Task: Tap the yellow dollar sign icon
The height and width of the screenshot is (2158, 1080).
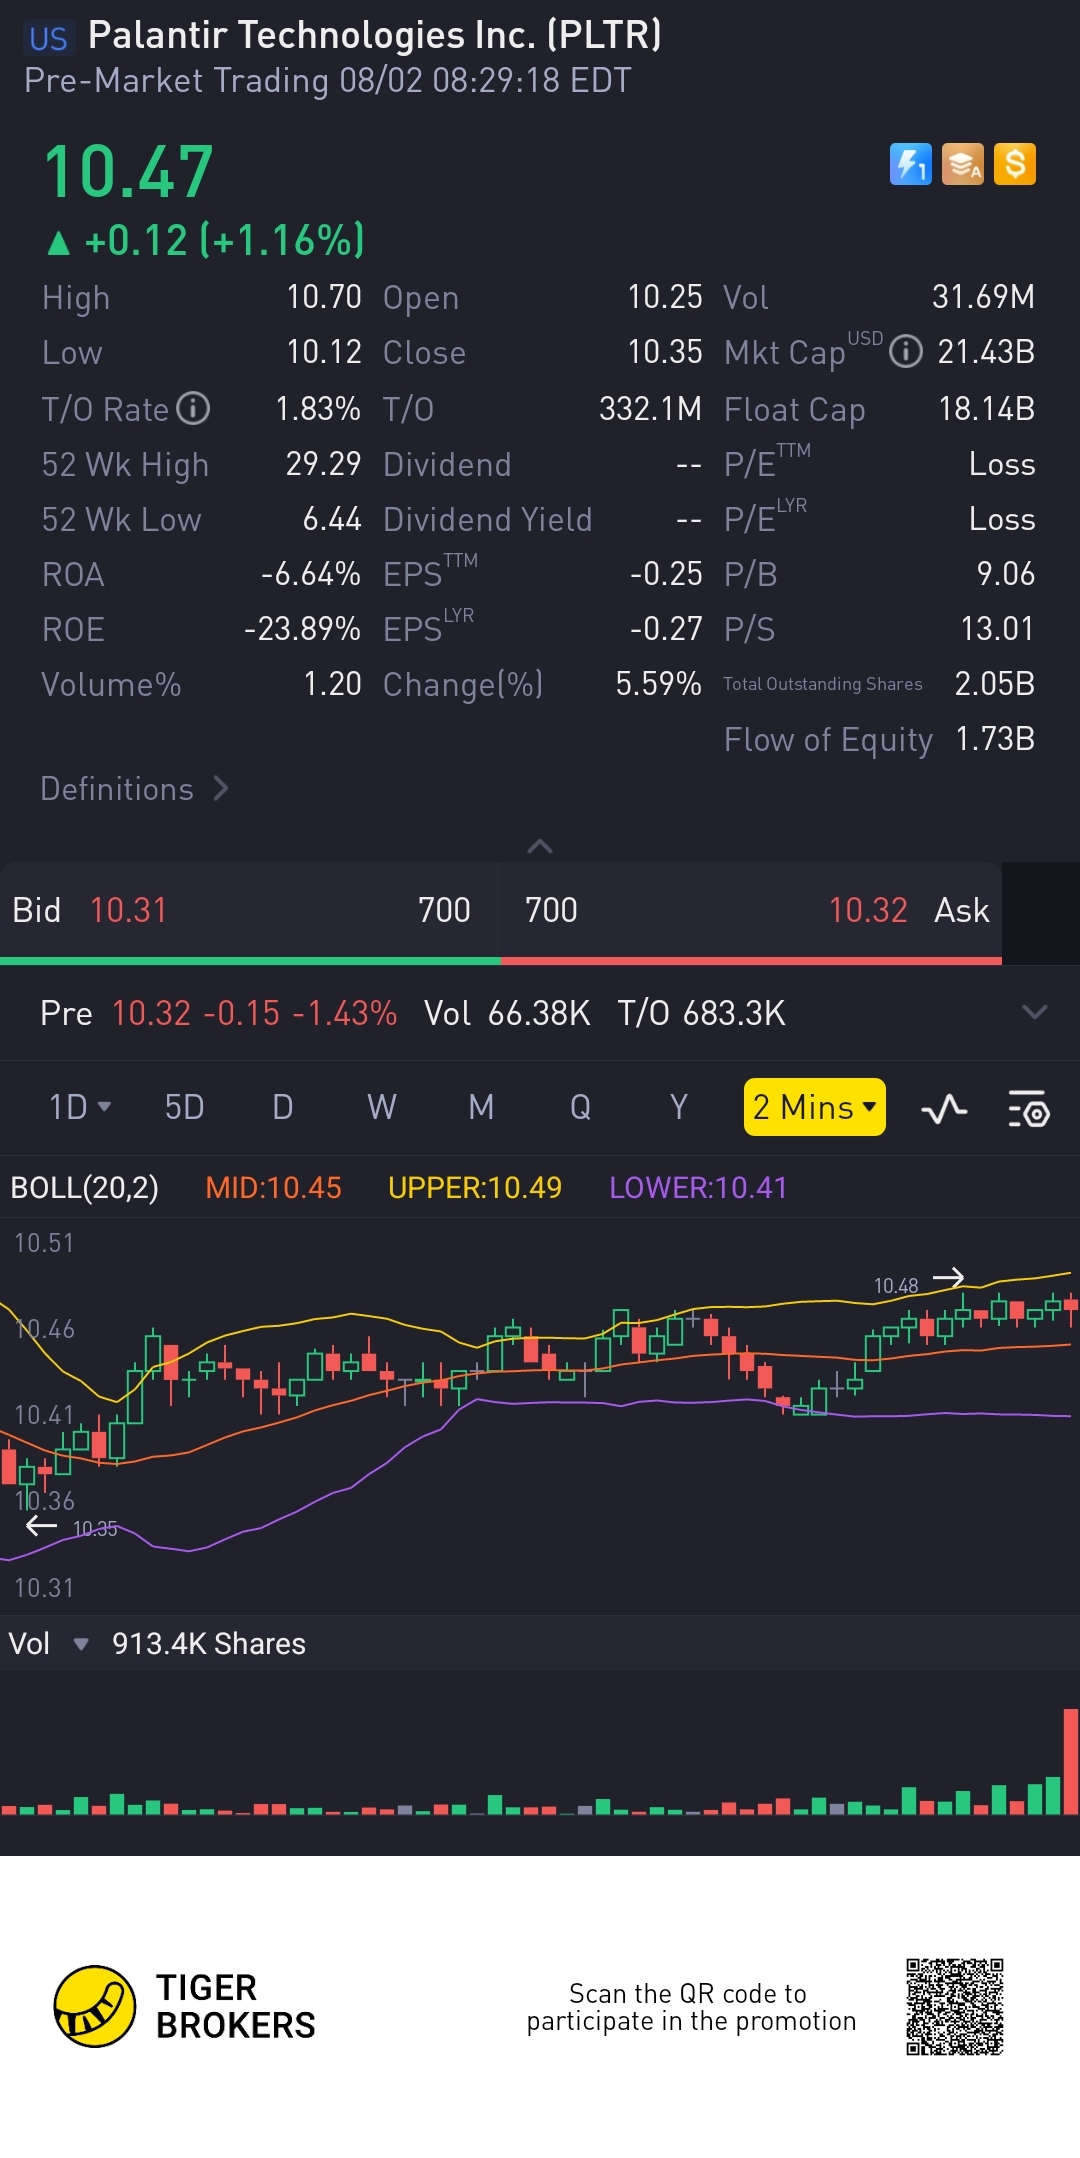Action: point(1015,164)
